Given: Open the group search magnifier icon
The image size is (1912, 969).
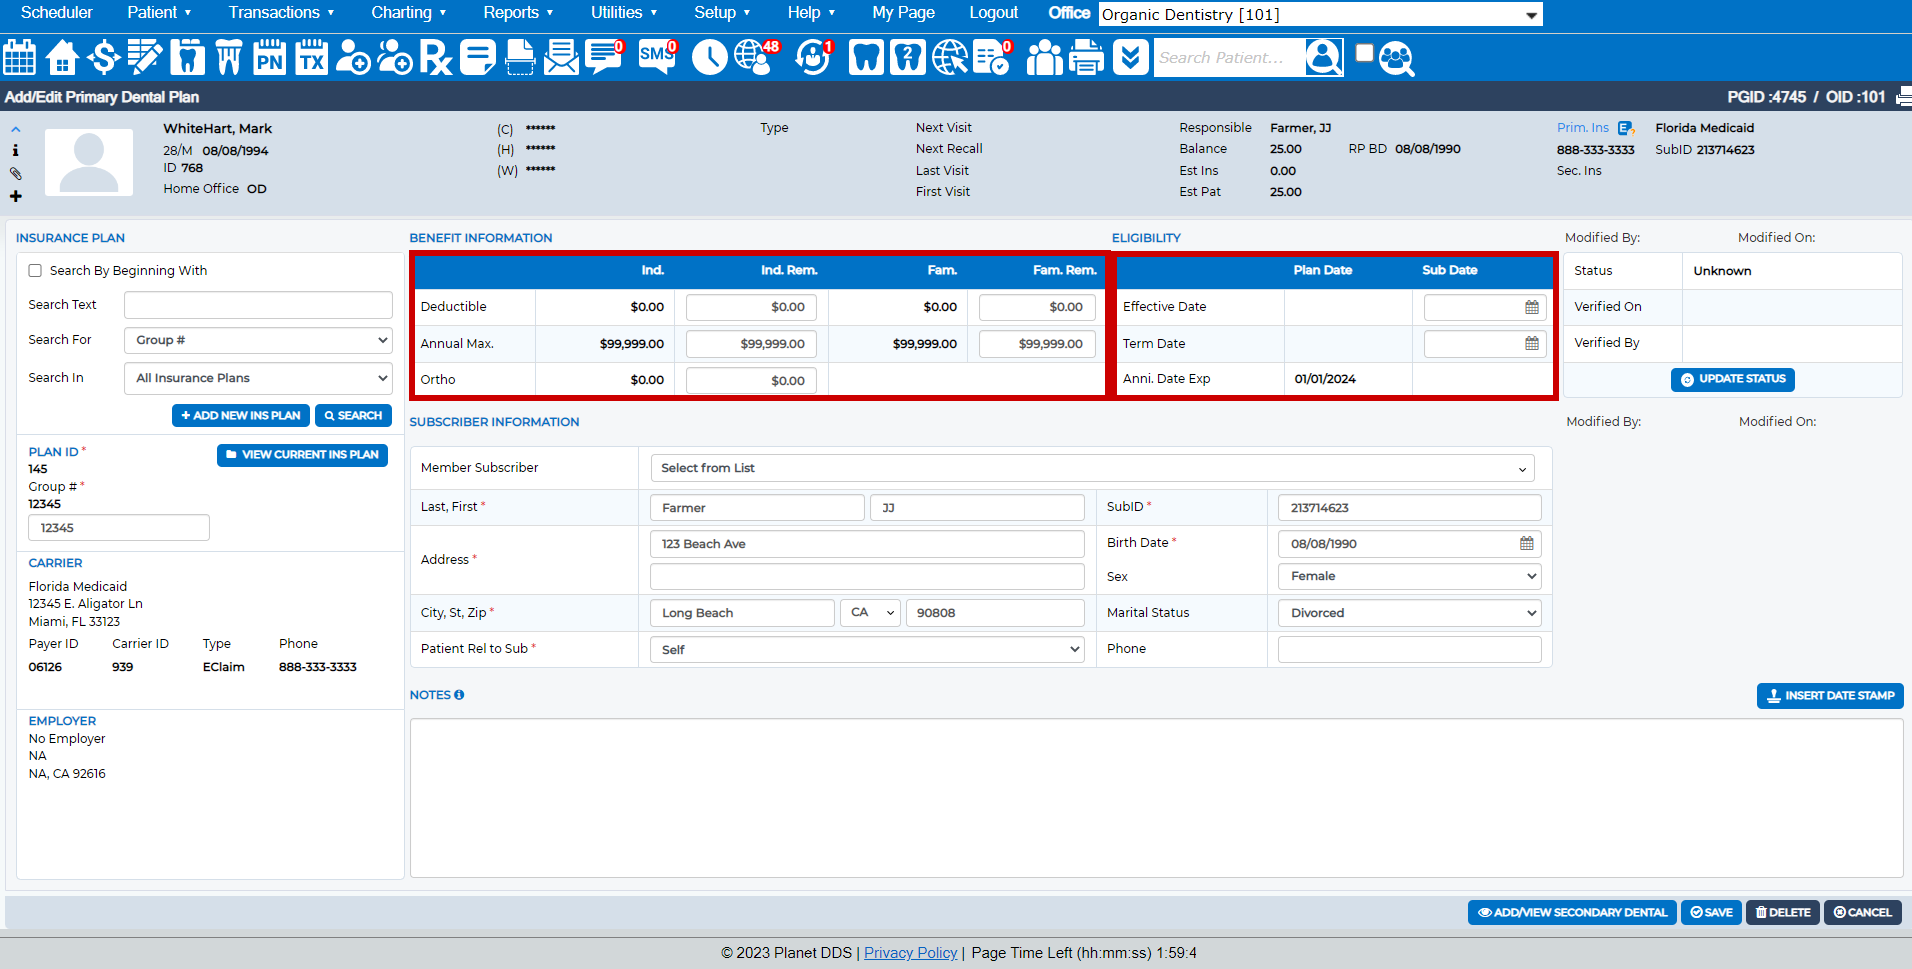Looking at the screenshot, I should click(x=1397, y=59).
